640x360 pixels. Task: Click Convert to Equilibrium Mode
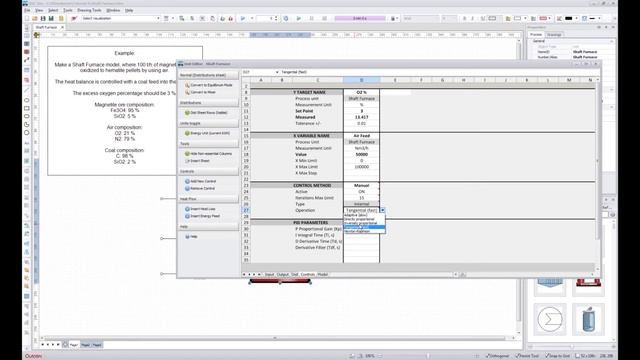[209, 85]
